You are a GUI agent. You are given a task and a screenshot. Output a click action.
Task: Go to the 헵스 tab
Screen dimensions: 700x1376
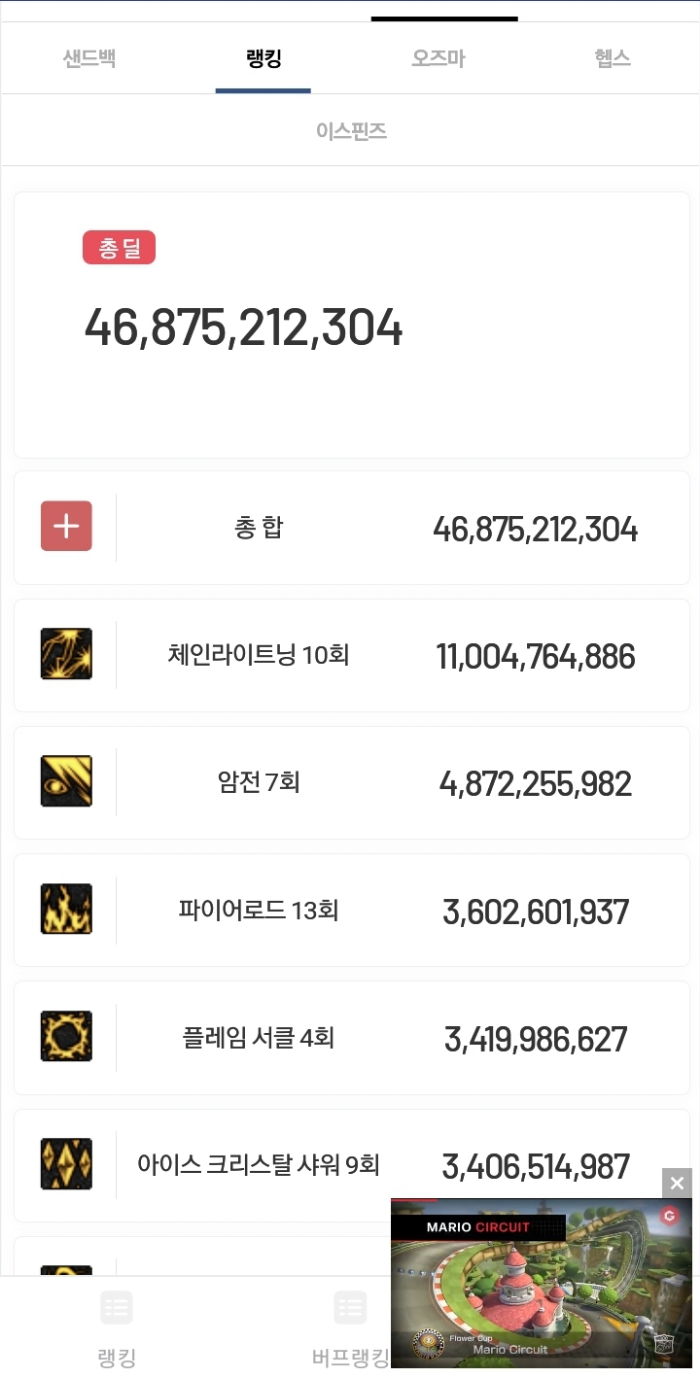click(612, 58)
